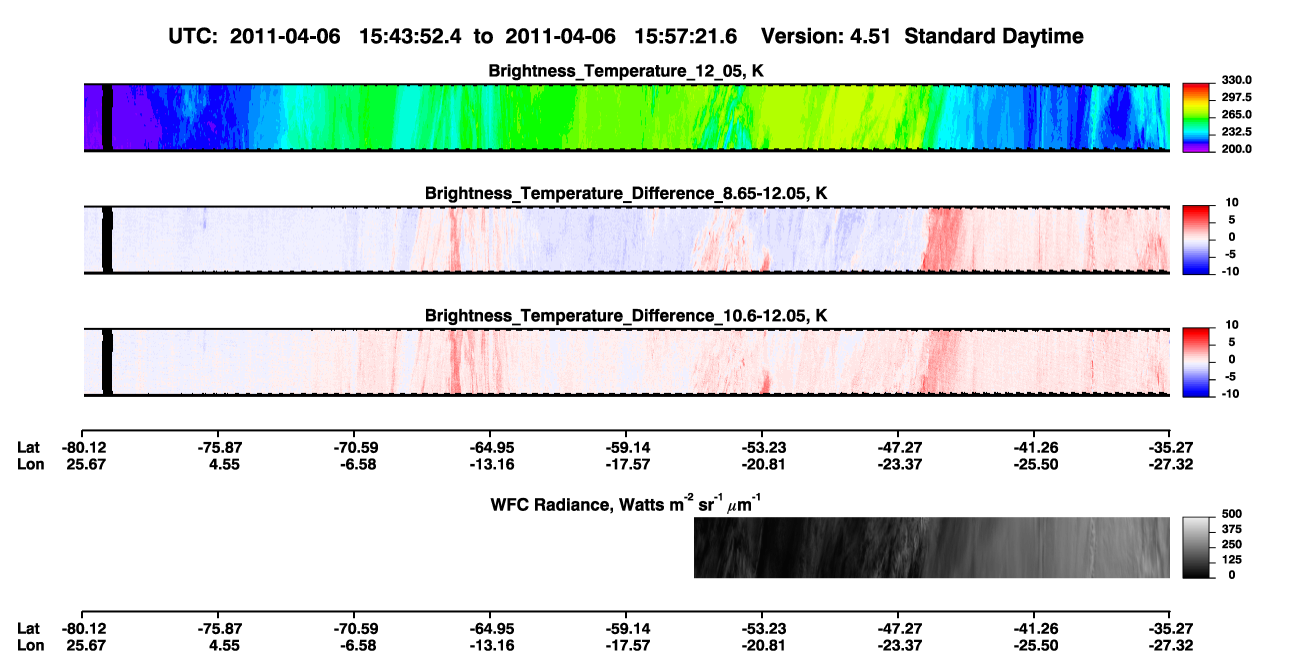The image size is (1300, 667).
Task: Click 'Lat' label on axis under WFC Radiance strip
Action: [x=29, y=629]
